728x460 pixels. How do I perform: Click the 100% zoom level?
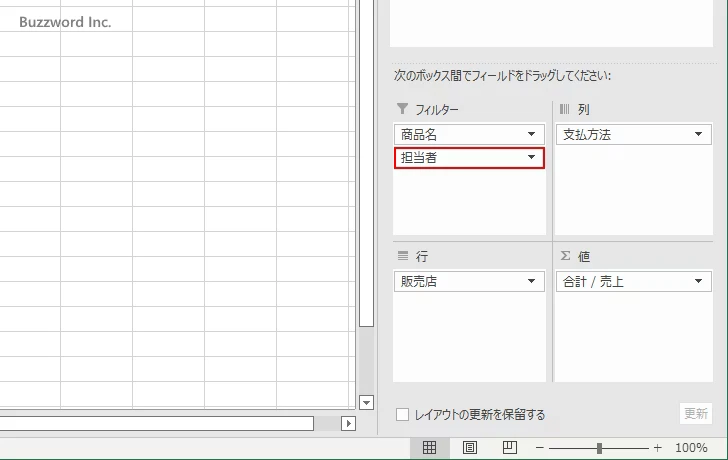(691, 448)
